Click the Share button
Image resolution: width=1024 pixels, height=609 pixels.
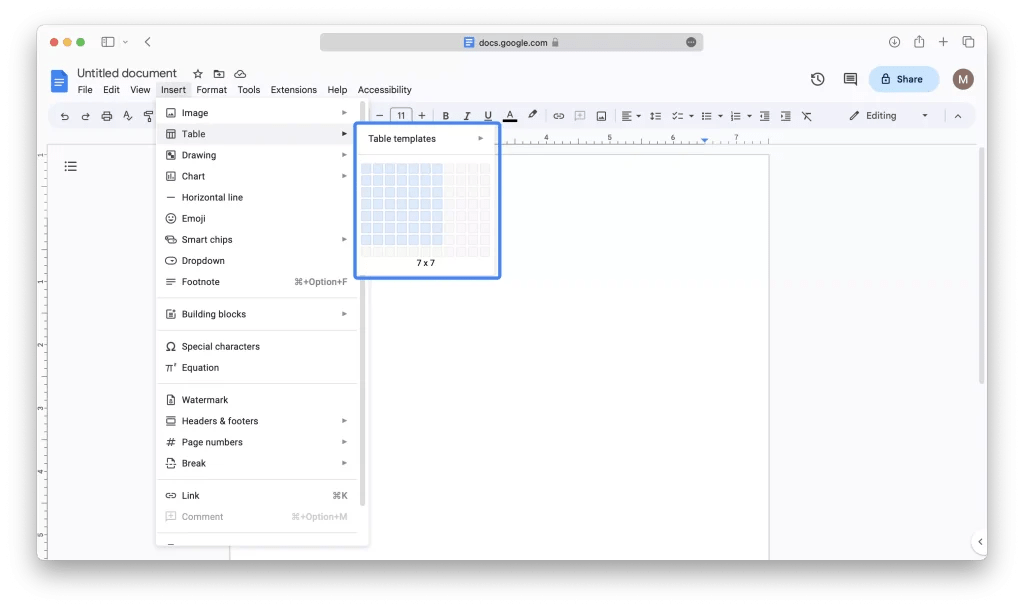904,79
